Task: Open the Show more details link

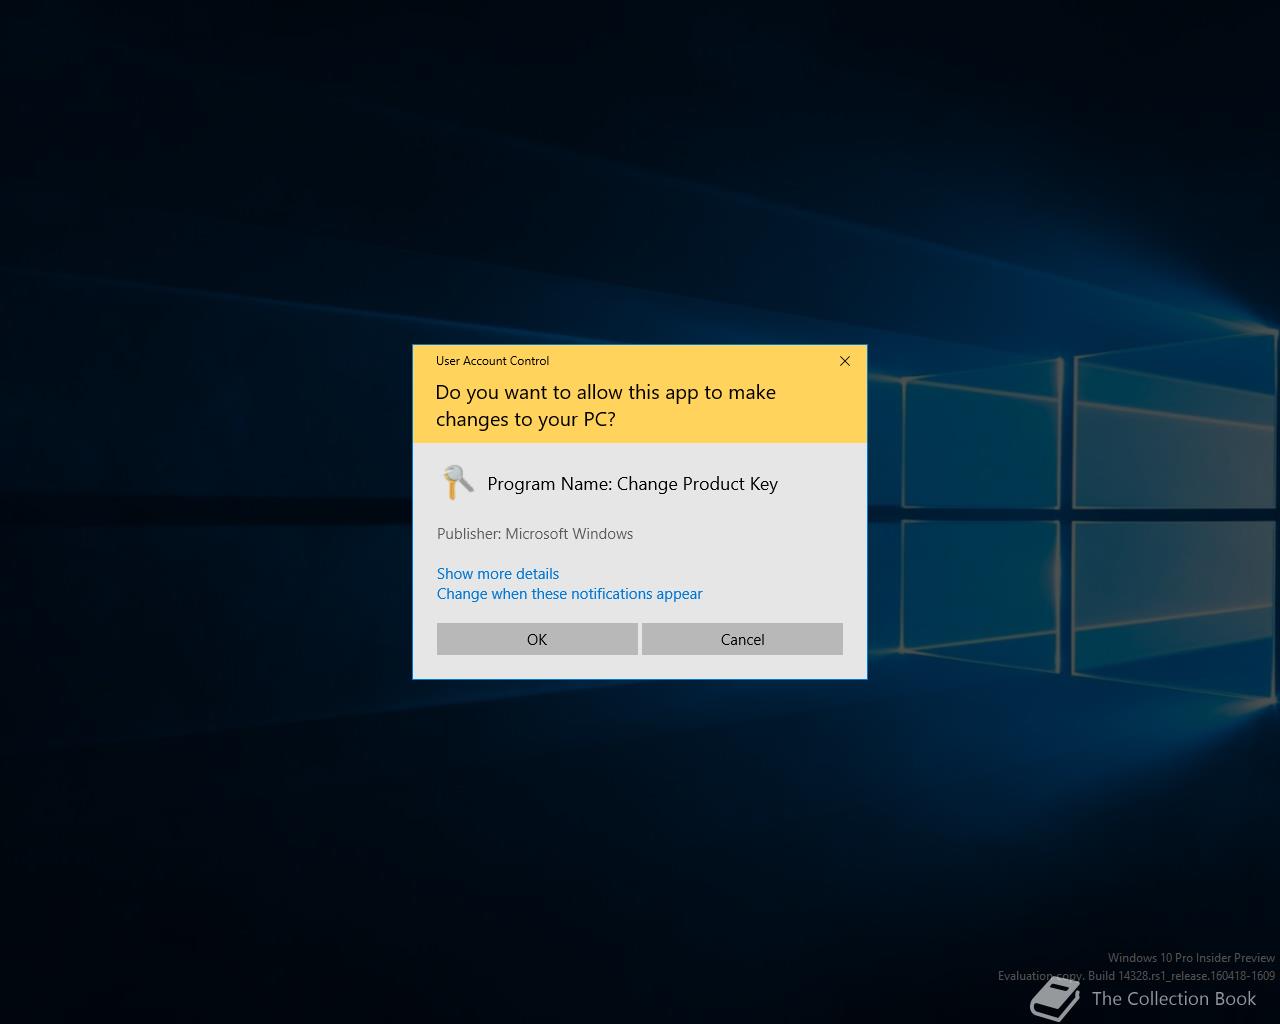Action: tap(498, 573)
